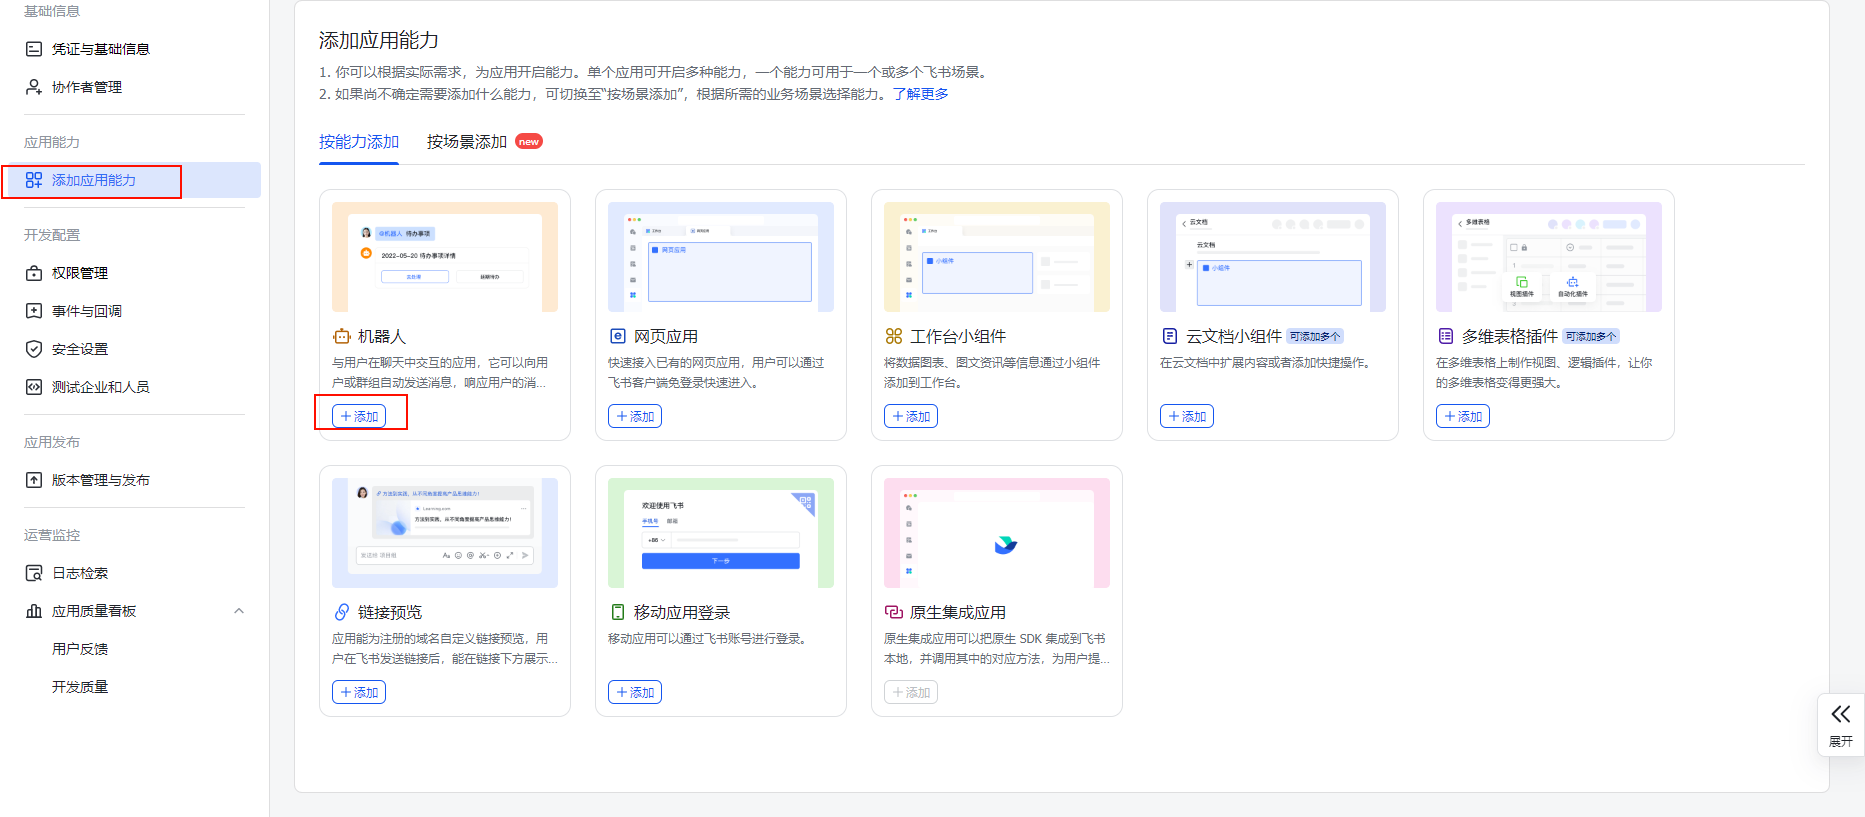Viewport: 1865px width, 817px height.
Task: Click the 测试企业和人员 icon
Action: [x=34, y=387]
